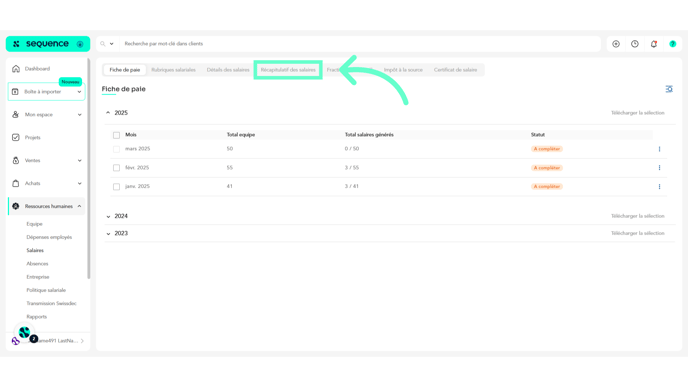The image size is (688, 387).
Task: Click A compléter status for févr. 2025
Action: (x=547, y=168)
